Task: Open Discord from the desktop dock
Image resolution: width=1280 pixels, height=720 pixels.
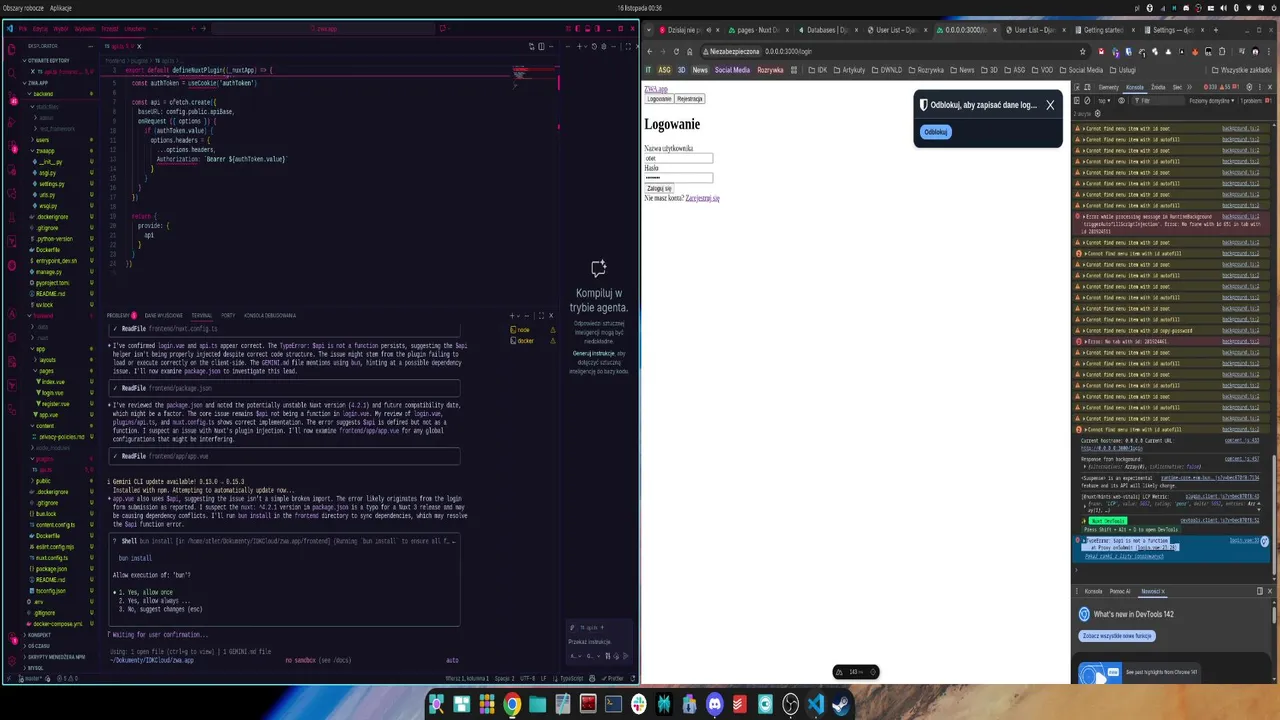Action: point(715,704)
